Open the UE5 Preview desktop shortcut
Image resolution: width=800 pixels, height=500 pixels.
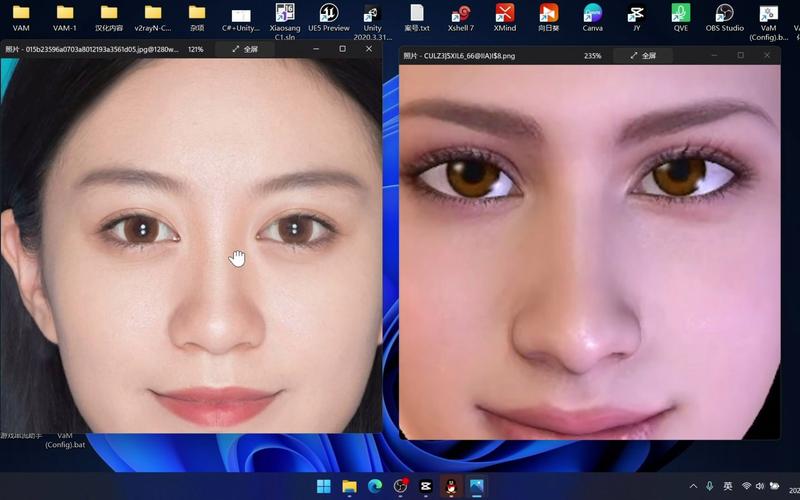coord(329,14)
